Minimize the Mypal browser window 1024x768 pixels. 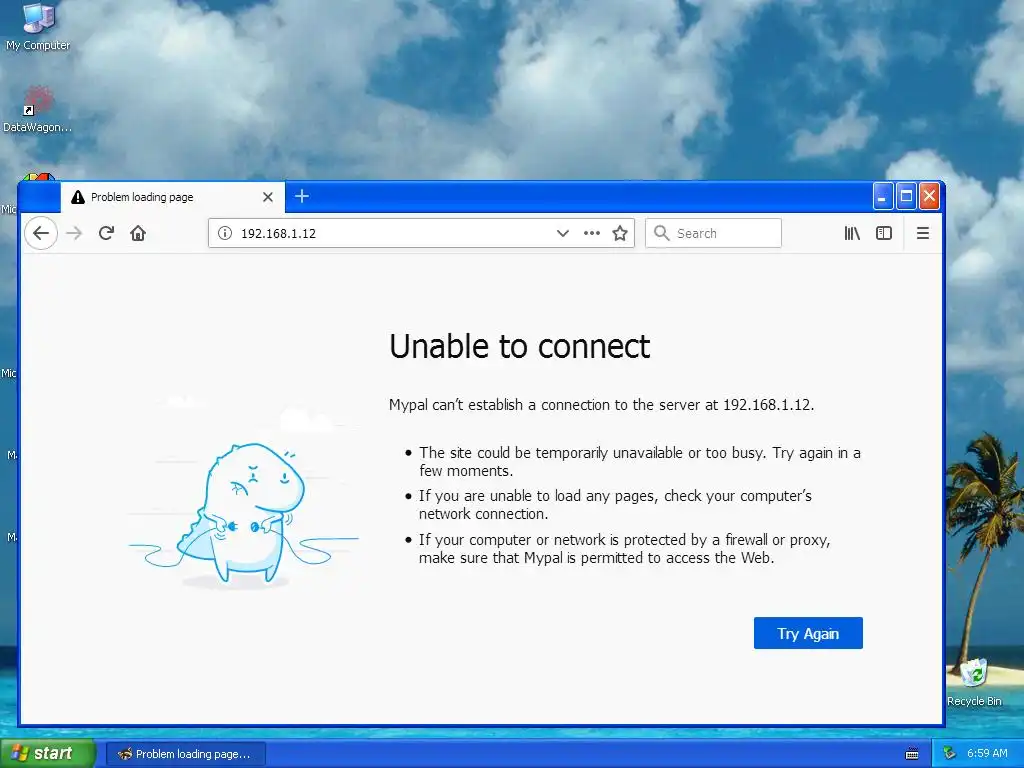click(x=882, y=196)
